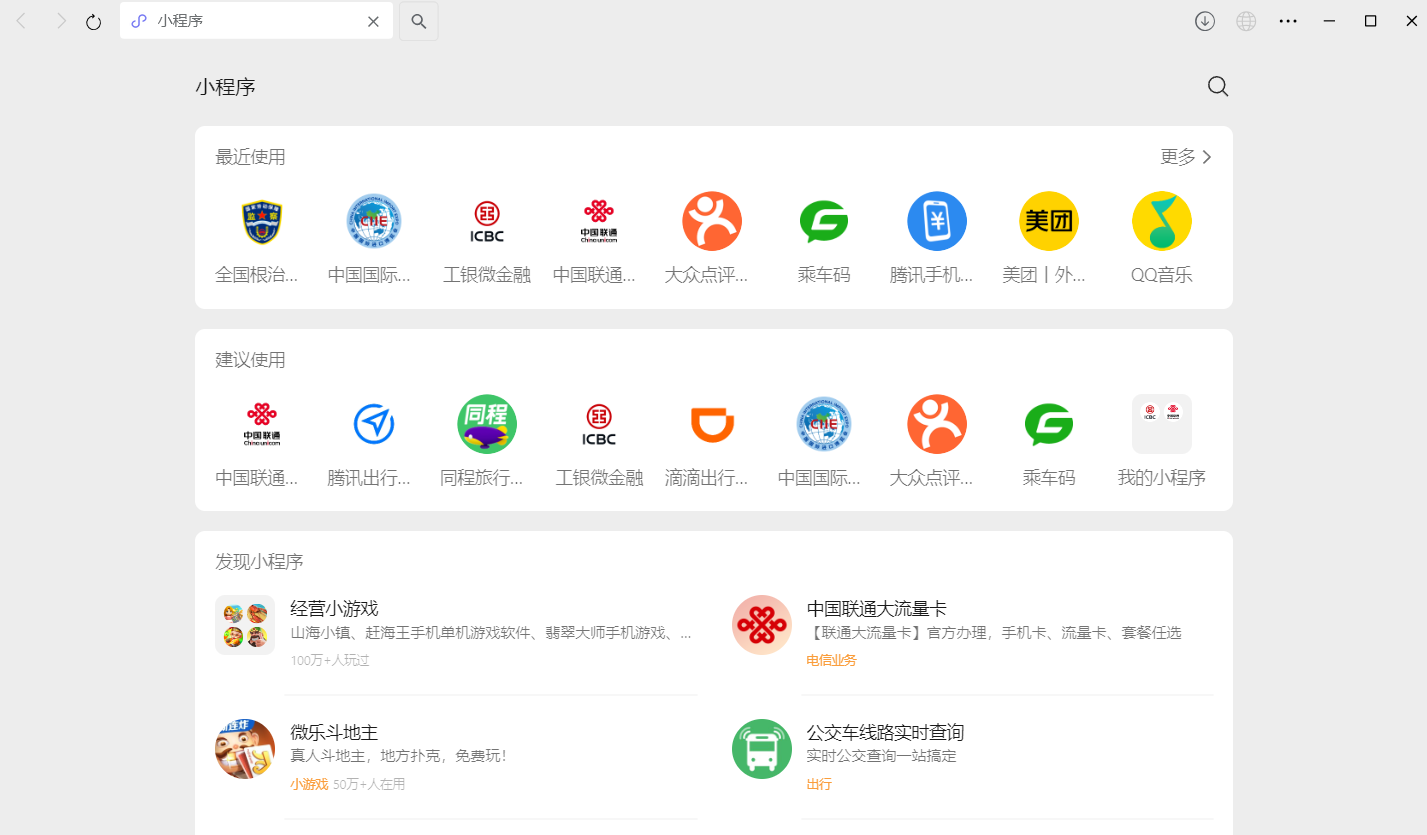Screen dimensions: 1427x835
Task: Click the magnifier search icon beside page title
Action: point(1217,87)
